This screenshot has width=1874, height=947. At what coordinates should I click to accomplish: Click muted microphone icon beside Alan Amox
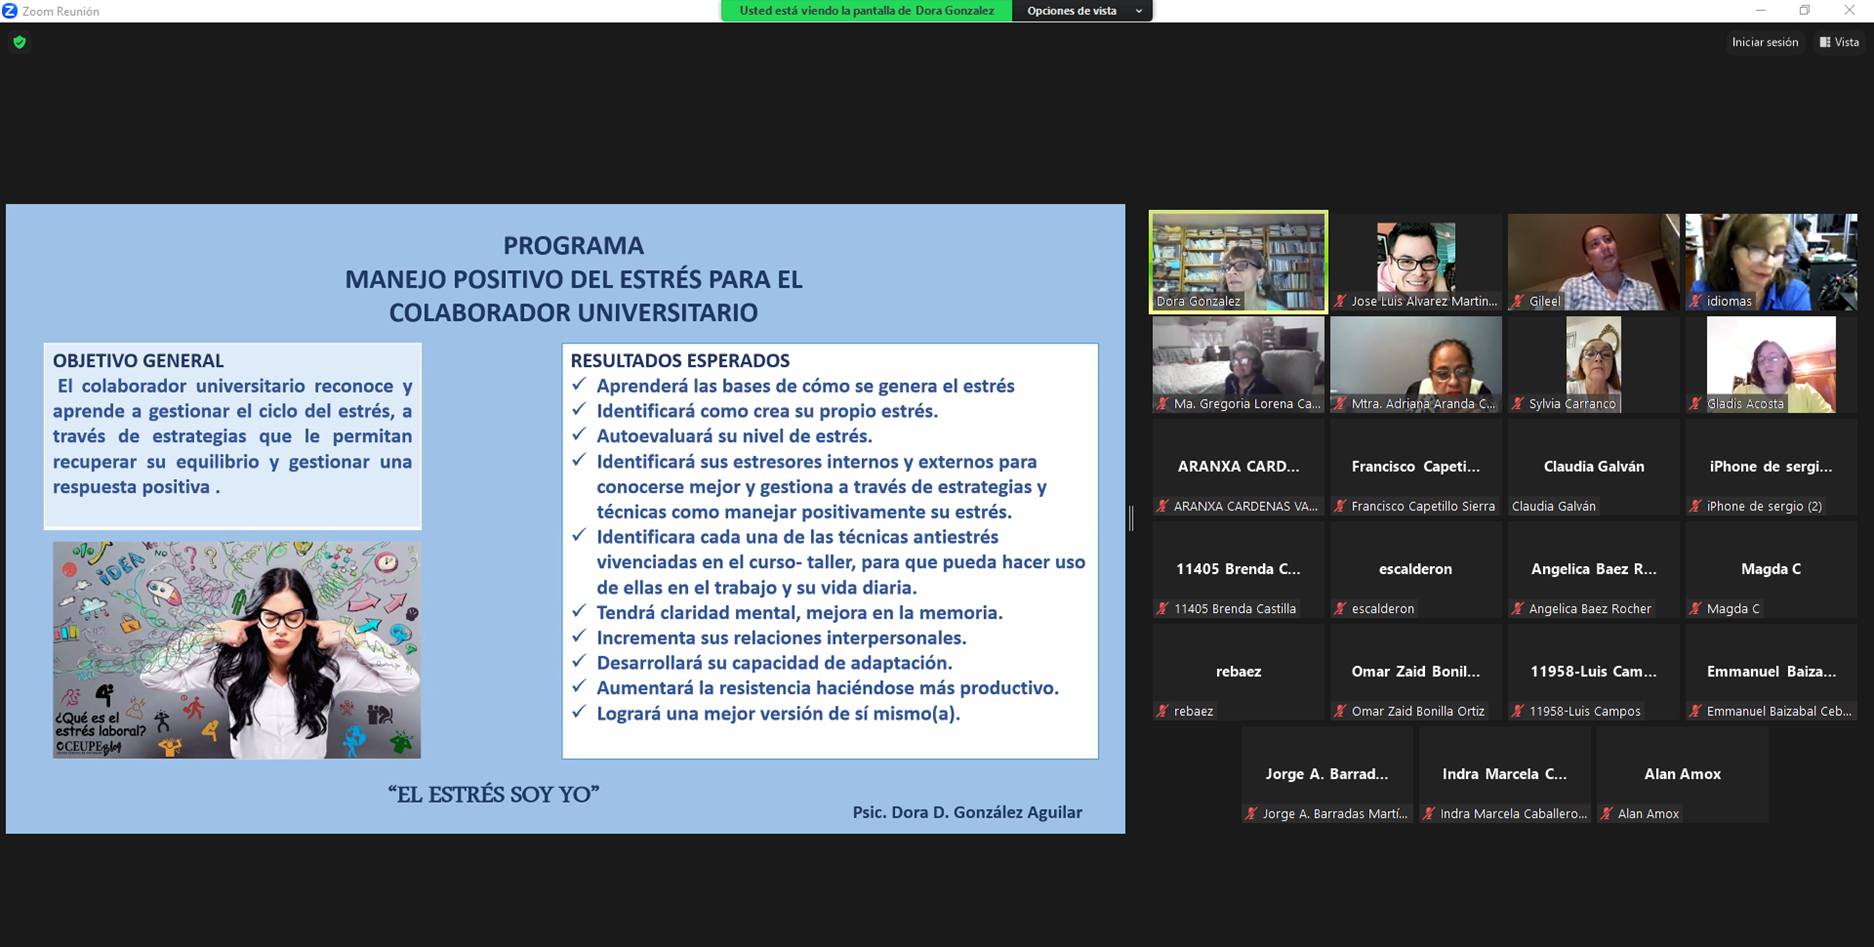[x=1607, y=814]
